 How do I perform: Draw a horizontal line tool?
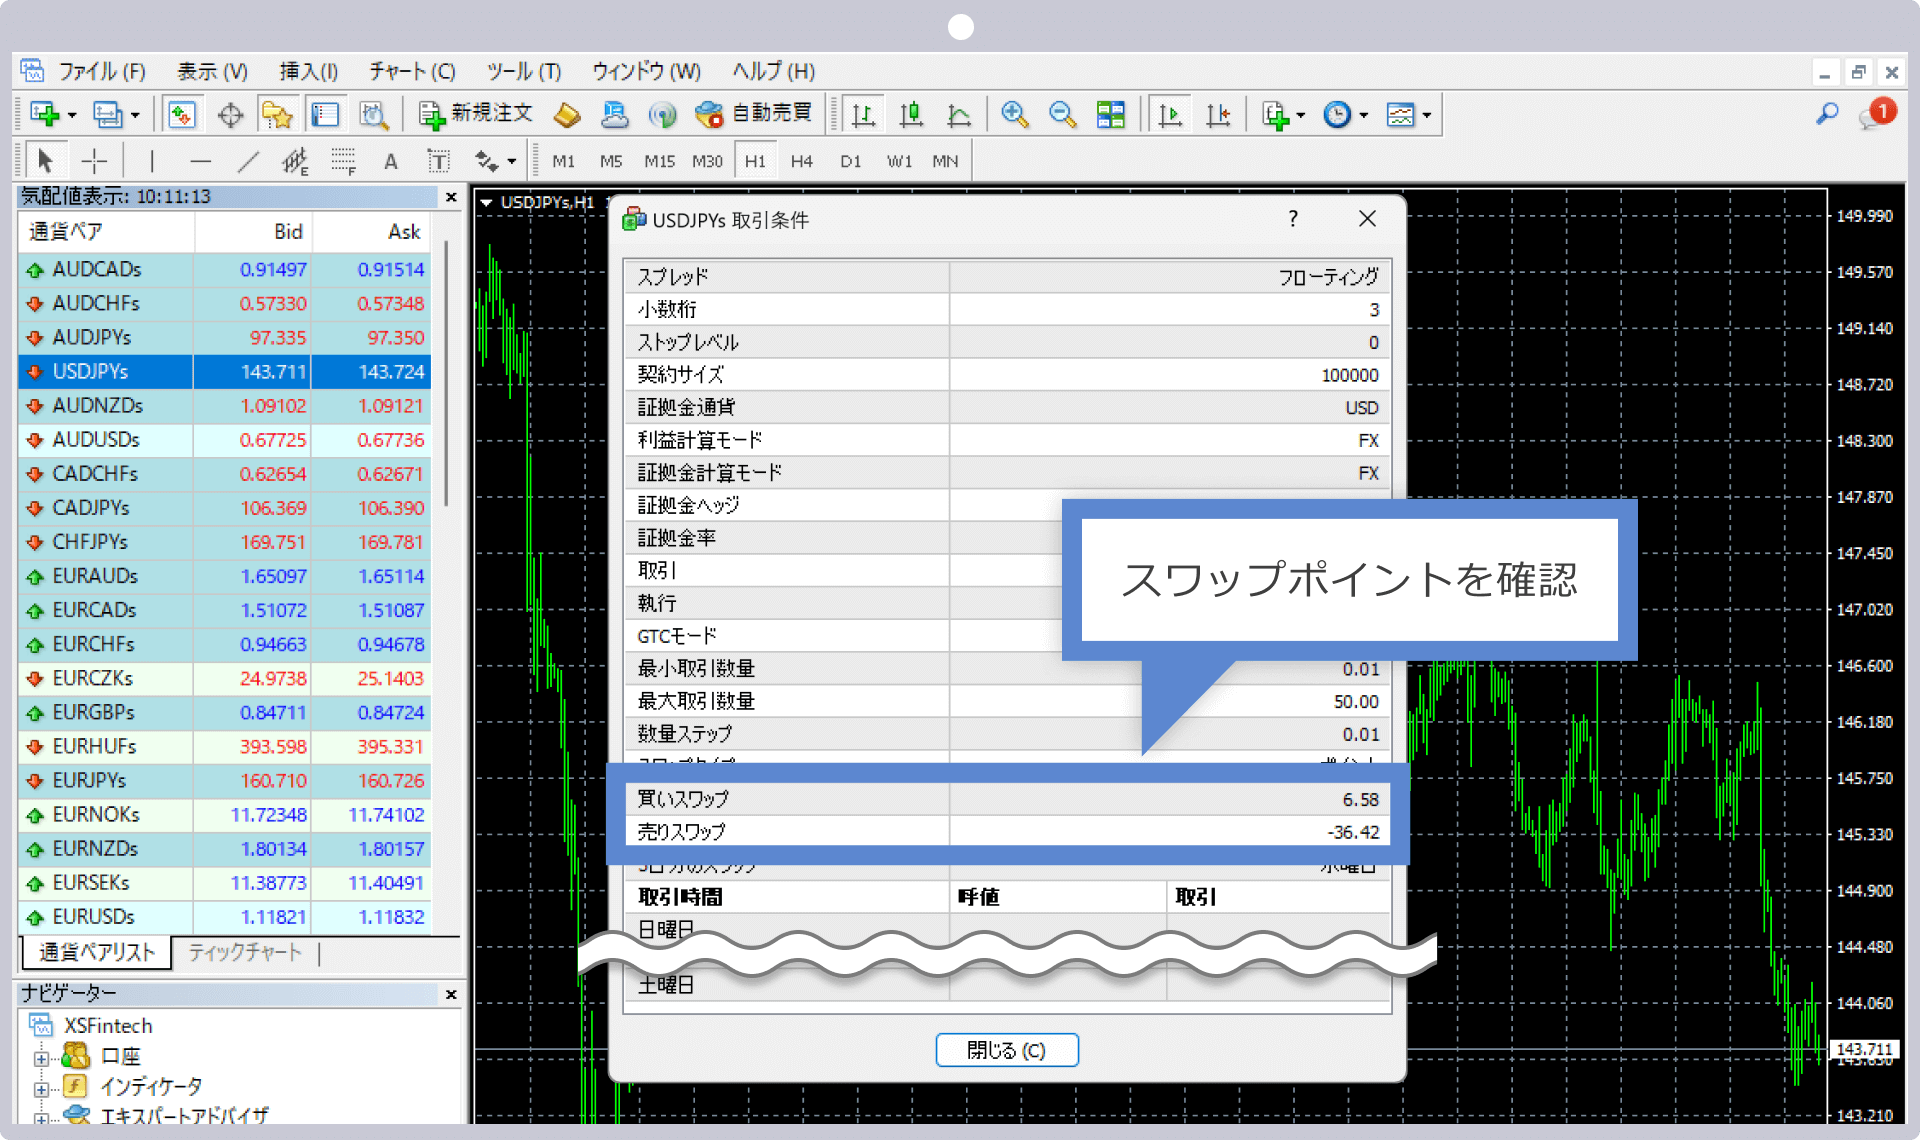[x=200, y=160]
